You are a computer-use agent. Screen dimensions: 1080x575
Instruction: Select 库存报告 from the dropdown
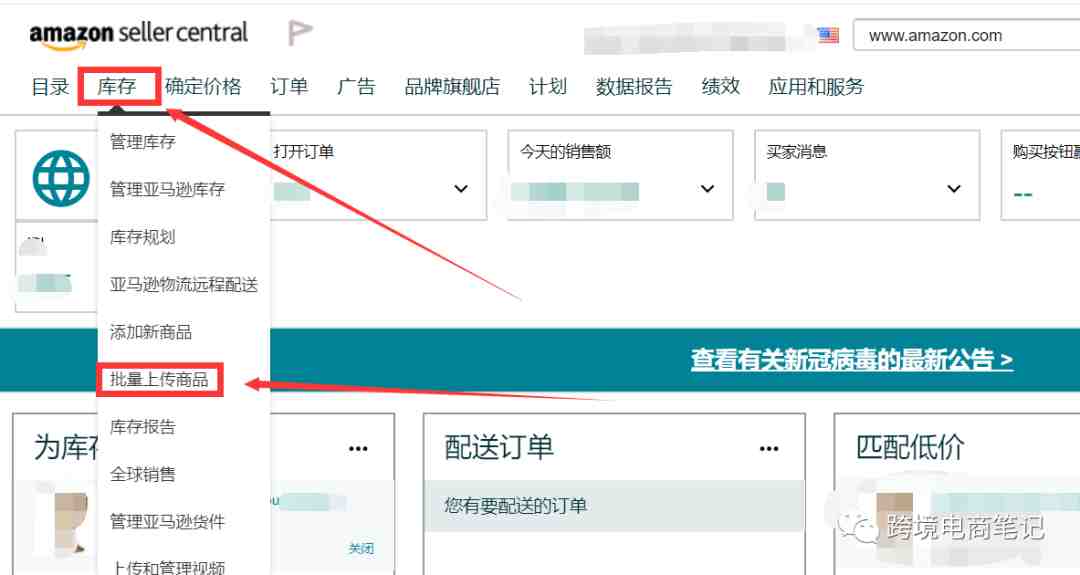point(143,427)
